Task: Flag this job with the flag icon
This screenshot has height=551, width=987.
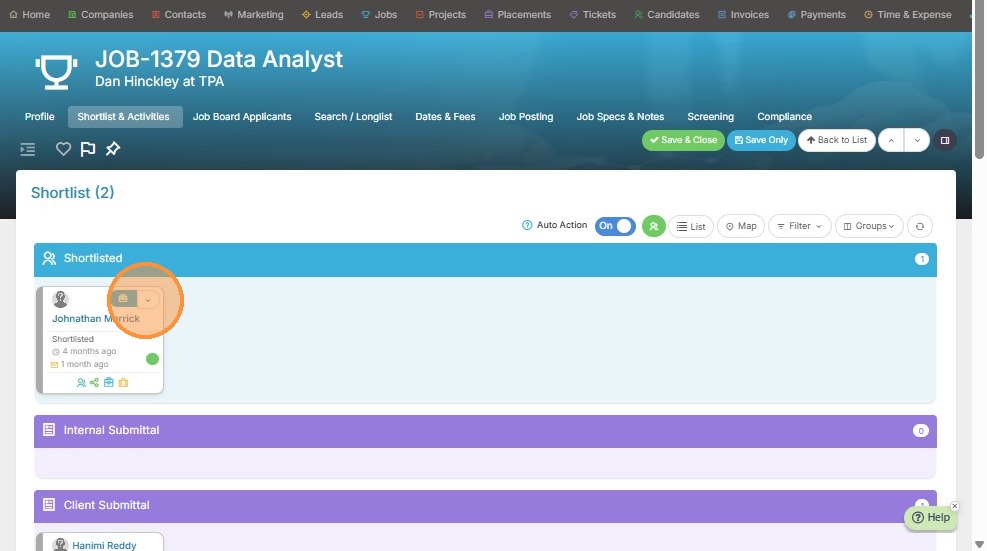Action: (88, 149)
